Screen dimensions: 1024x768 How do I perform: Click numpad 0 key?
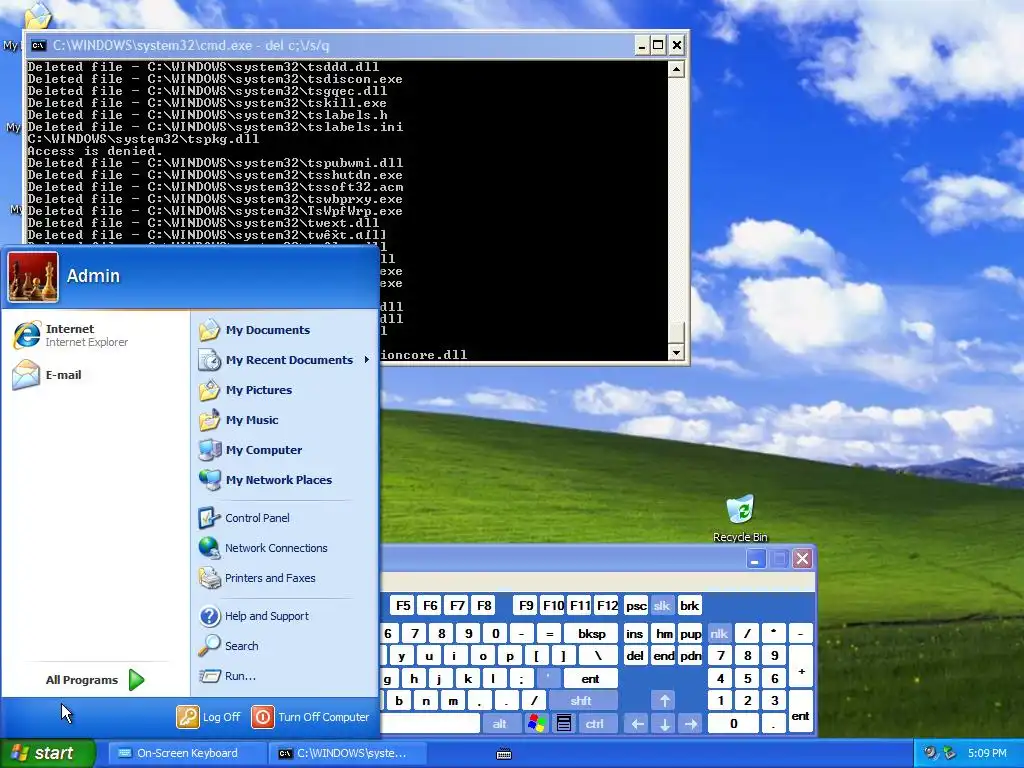(x=733, y=724)
